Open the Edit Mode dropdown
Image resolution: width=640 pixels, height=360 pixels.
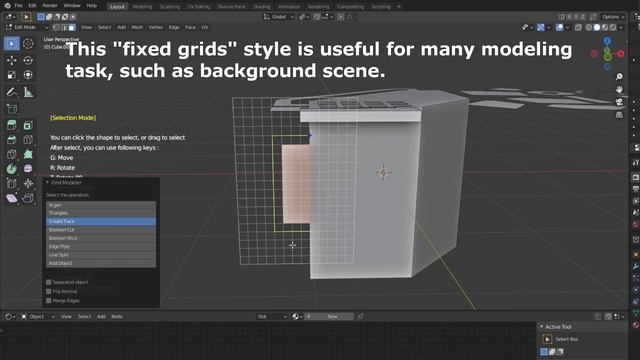tap(27, 27)
